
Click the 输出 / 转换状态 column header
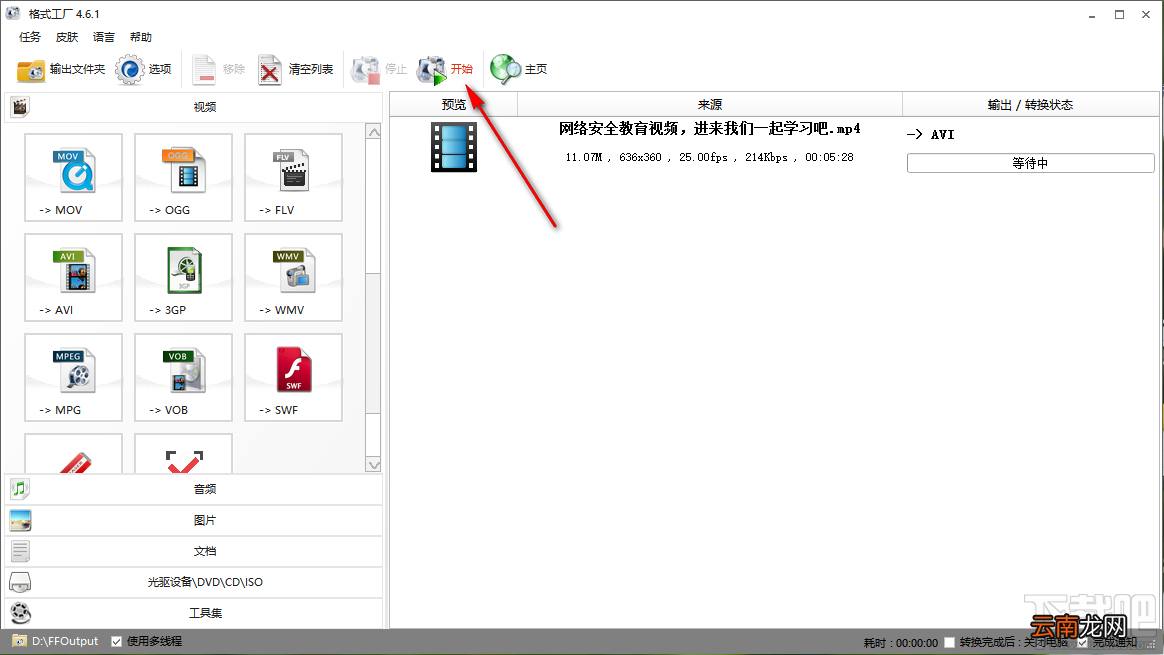pos(1030,105)
